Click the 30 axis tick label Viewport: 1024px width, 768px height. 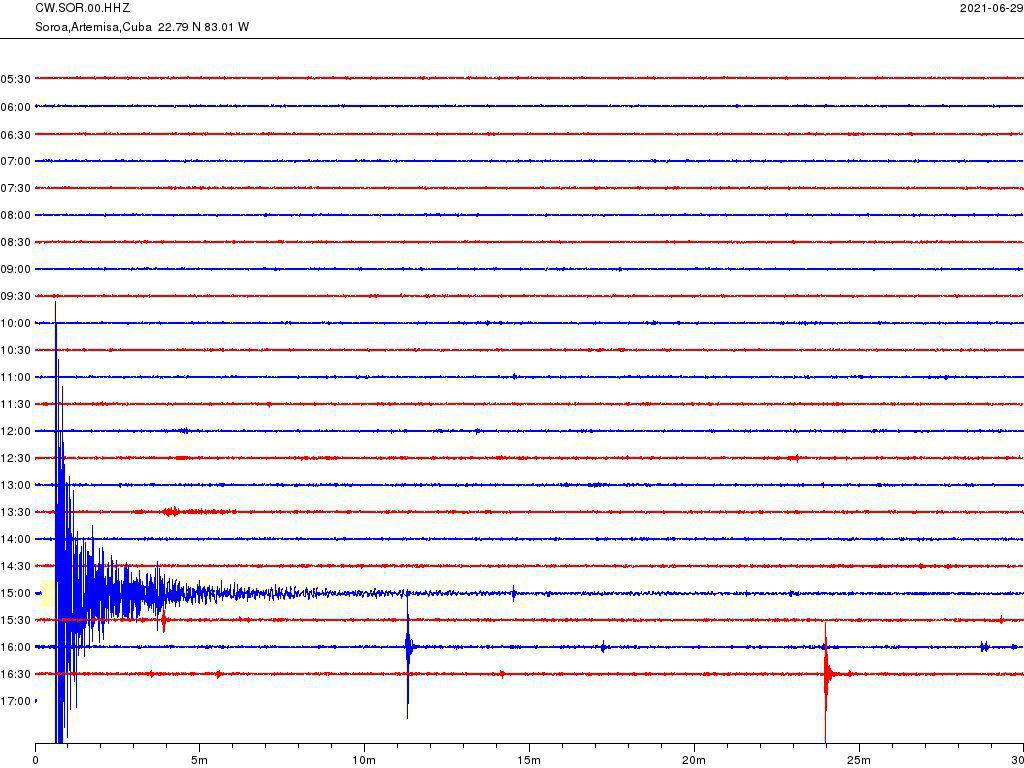point(1017,760)
